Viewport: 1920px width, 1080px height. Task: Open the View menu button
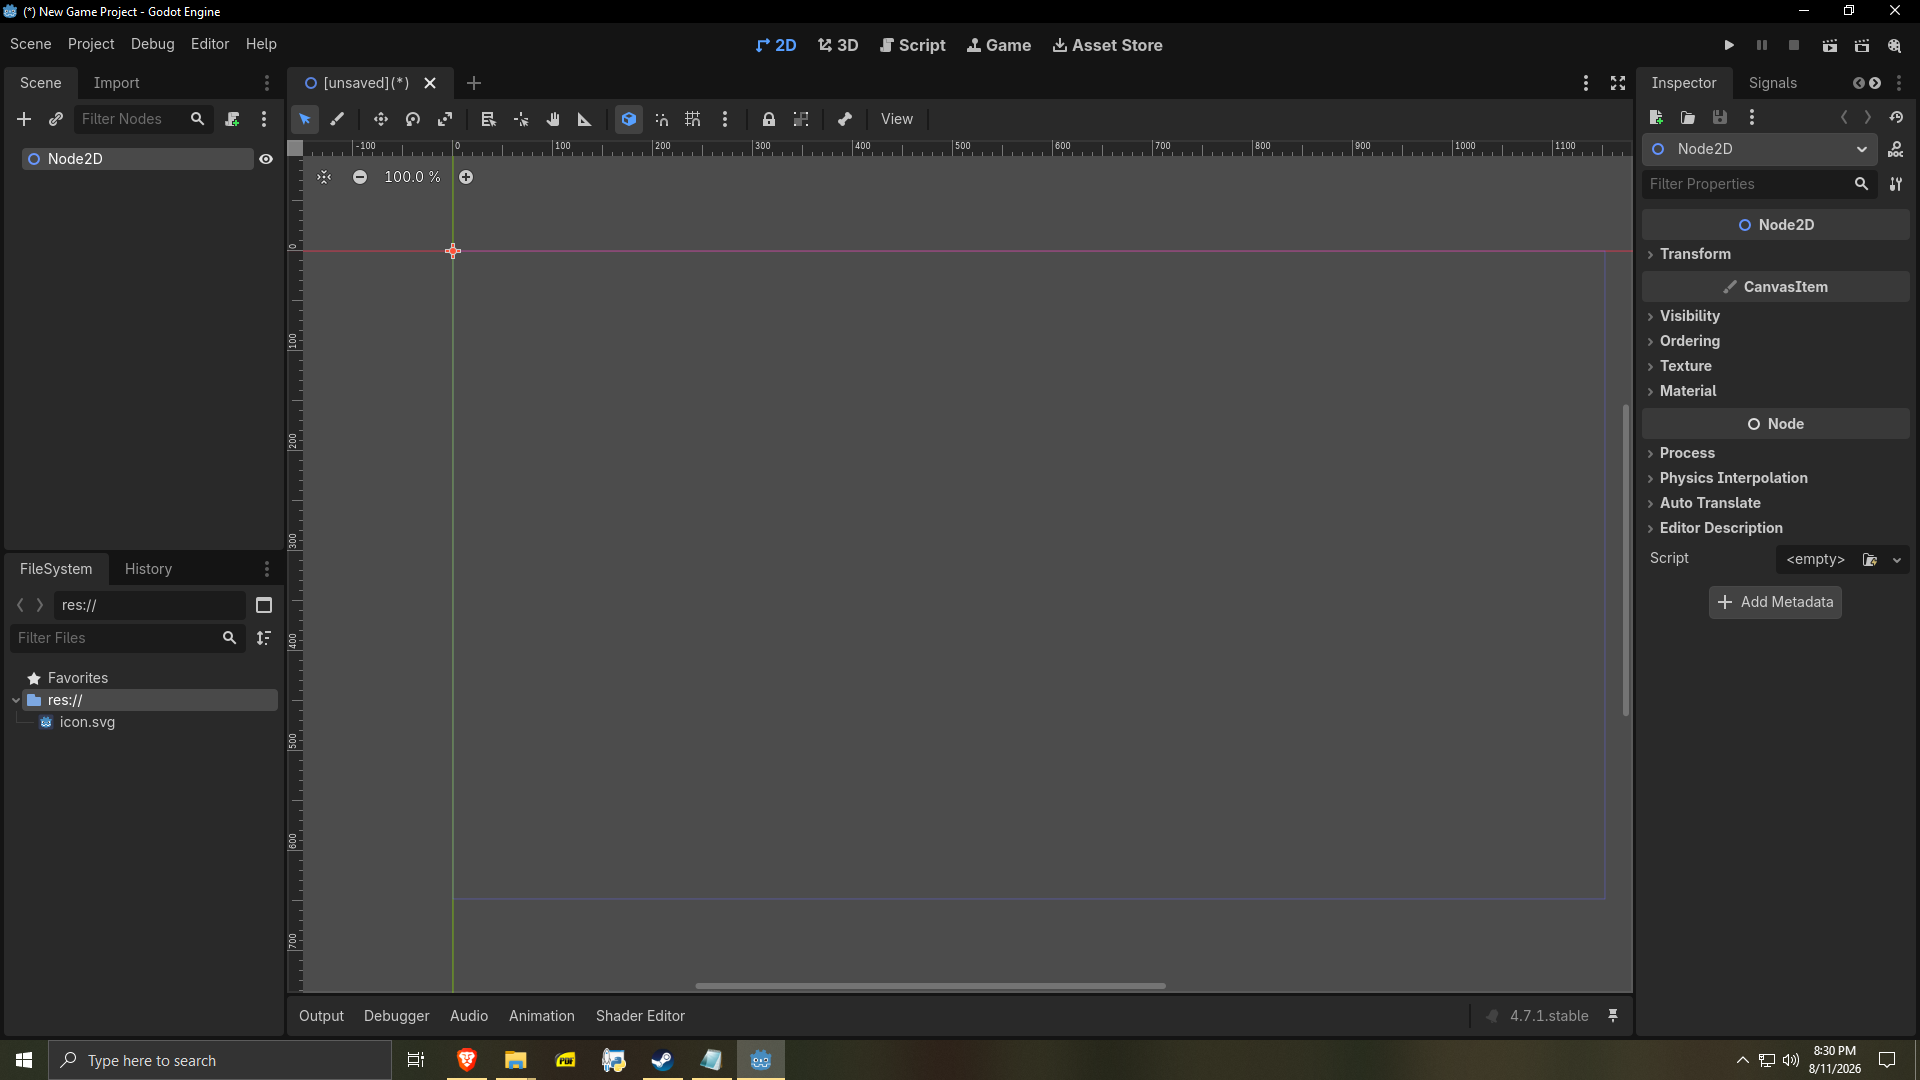pyautogui.click(x=897, y=119)
